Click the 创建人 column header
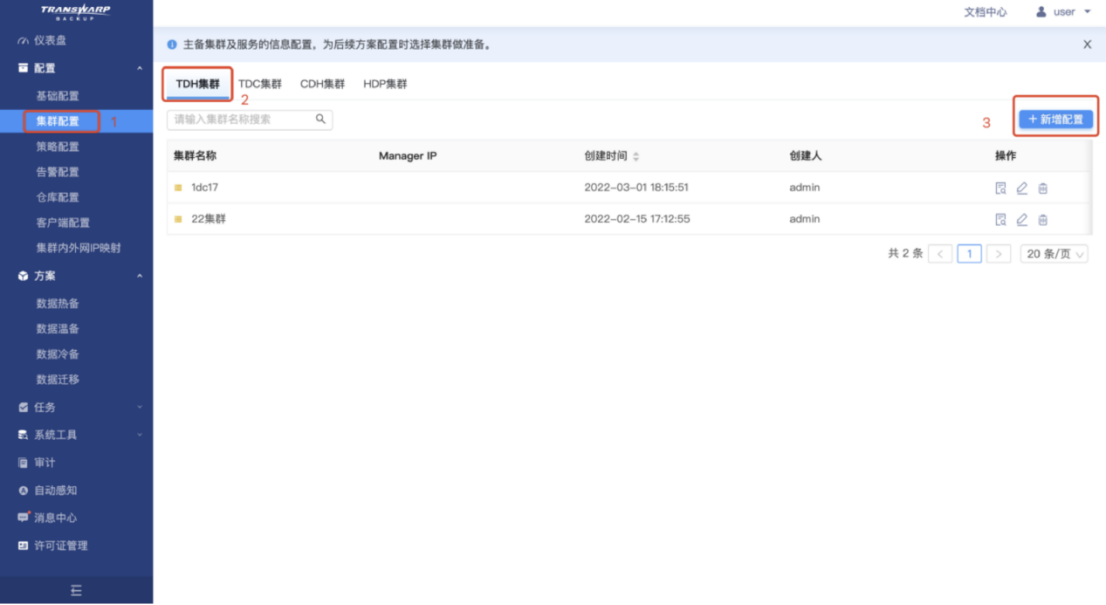Screen dimensions: 1106x605 pyautogui.click(x=806, y=156)
